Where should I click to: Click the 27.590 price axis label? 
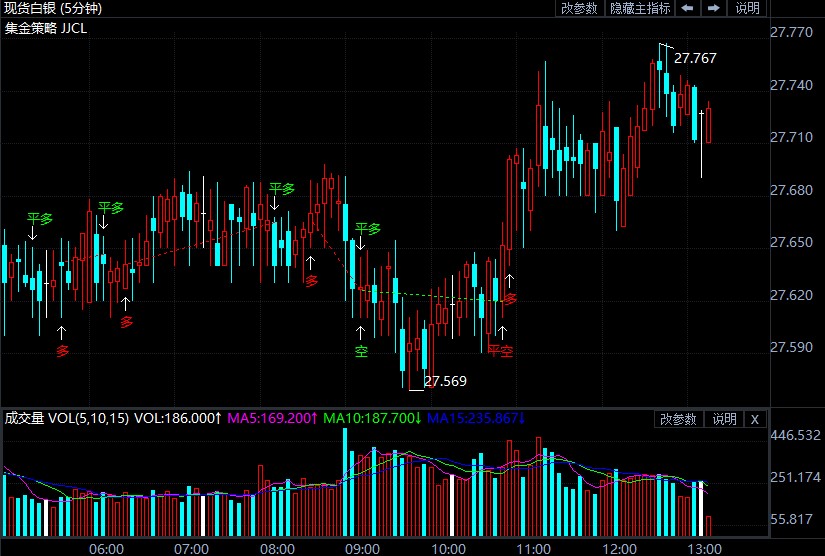[x=791, y=347]
